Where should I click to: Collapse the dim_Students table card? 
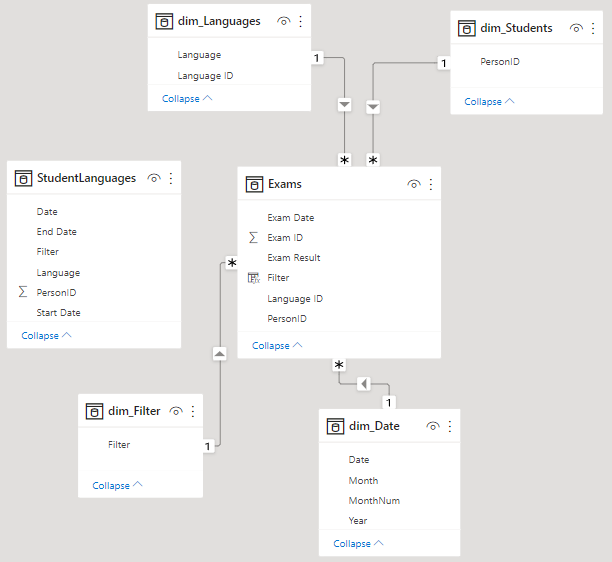click(x=489, y=102)
